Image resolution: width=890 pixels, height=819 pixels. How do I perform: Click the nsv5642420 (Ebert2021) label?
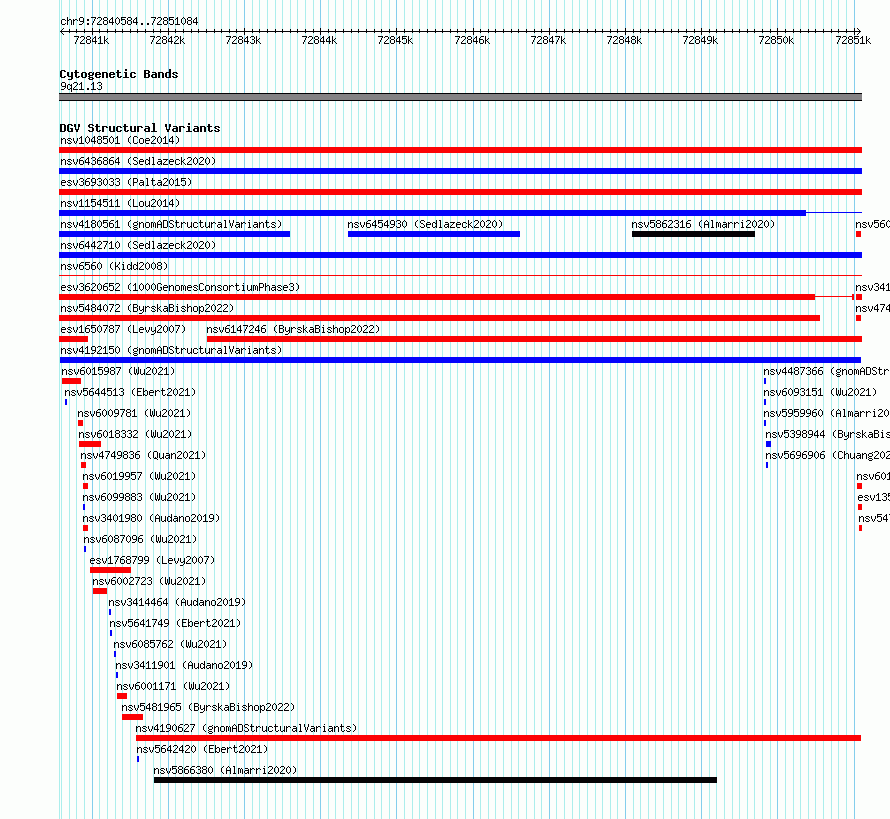coord(202,749)
